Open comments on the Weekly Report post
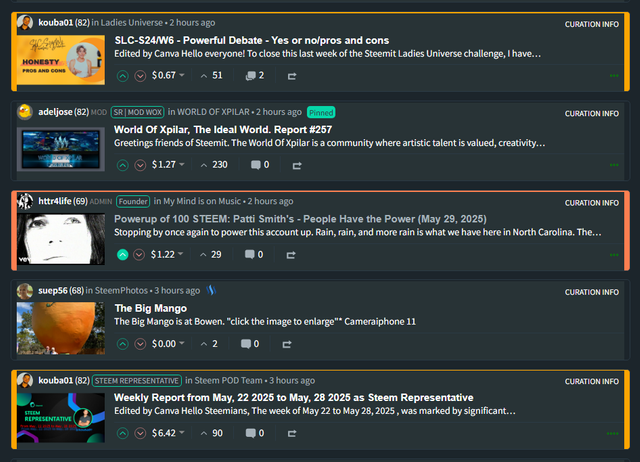The width and height of the screenshot is (640, 462). (x=255, y=433)
